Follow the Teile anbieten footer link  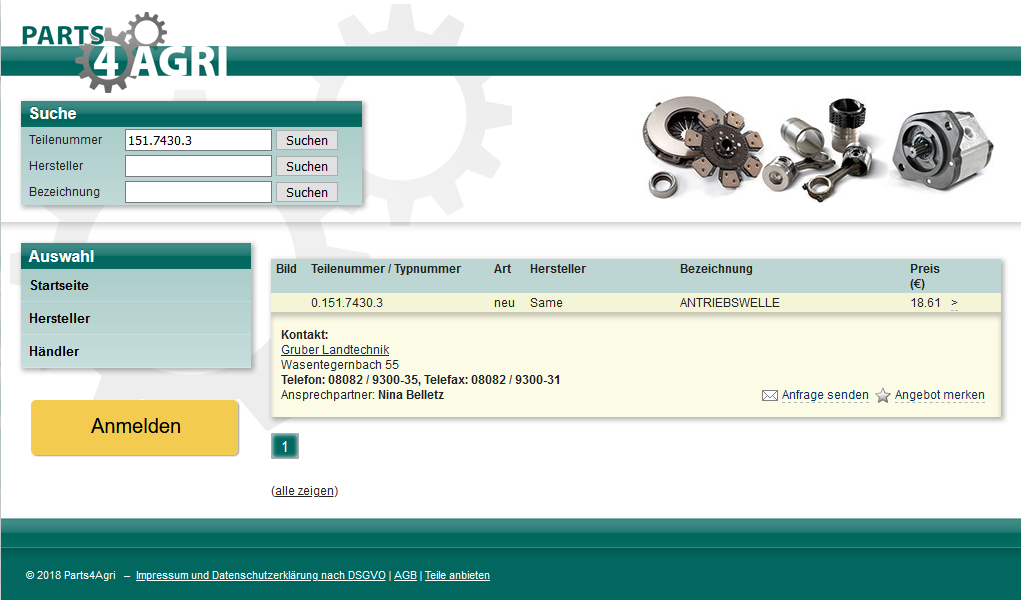pos(457,576)
